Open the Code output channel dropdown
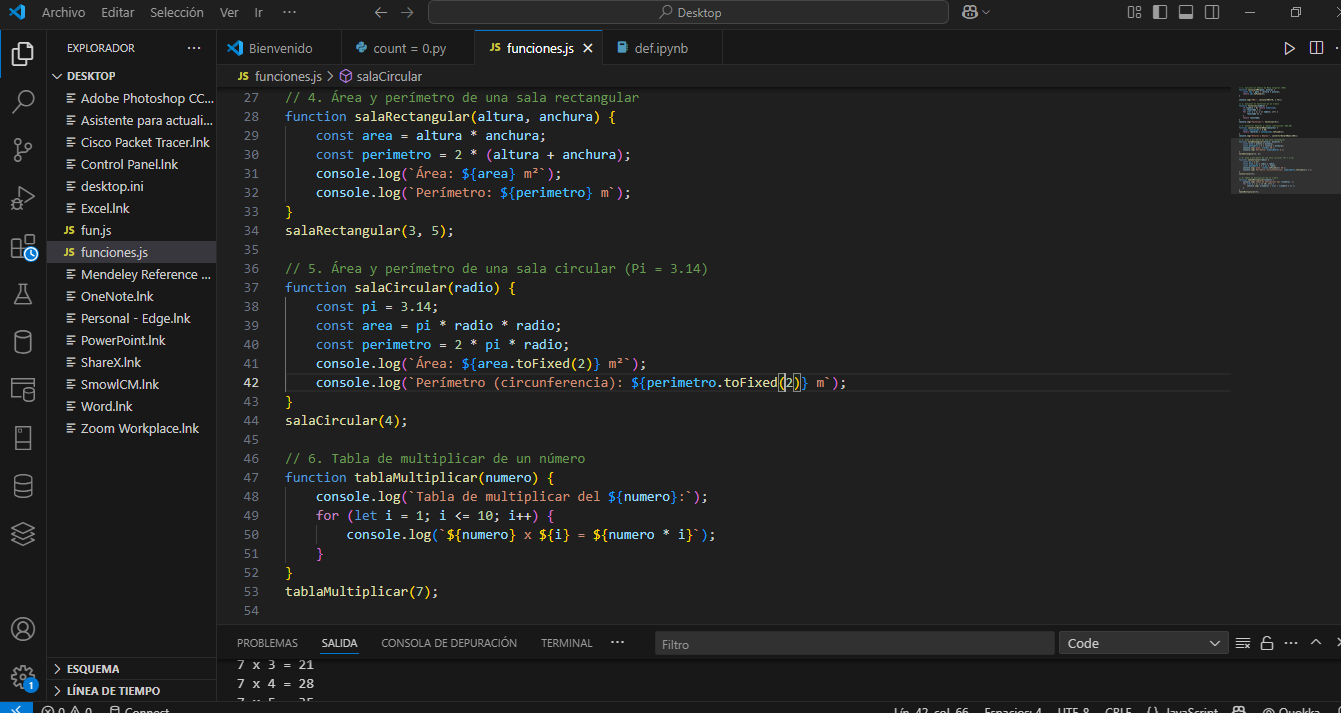The image size is (1341, 713). (x=1143, y=643)
